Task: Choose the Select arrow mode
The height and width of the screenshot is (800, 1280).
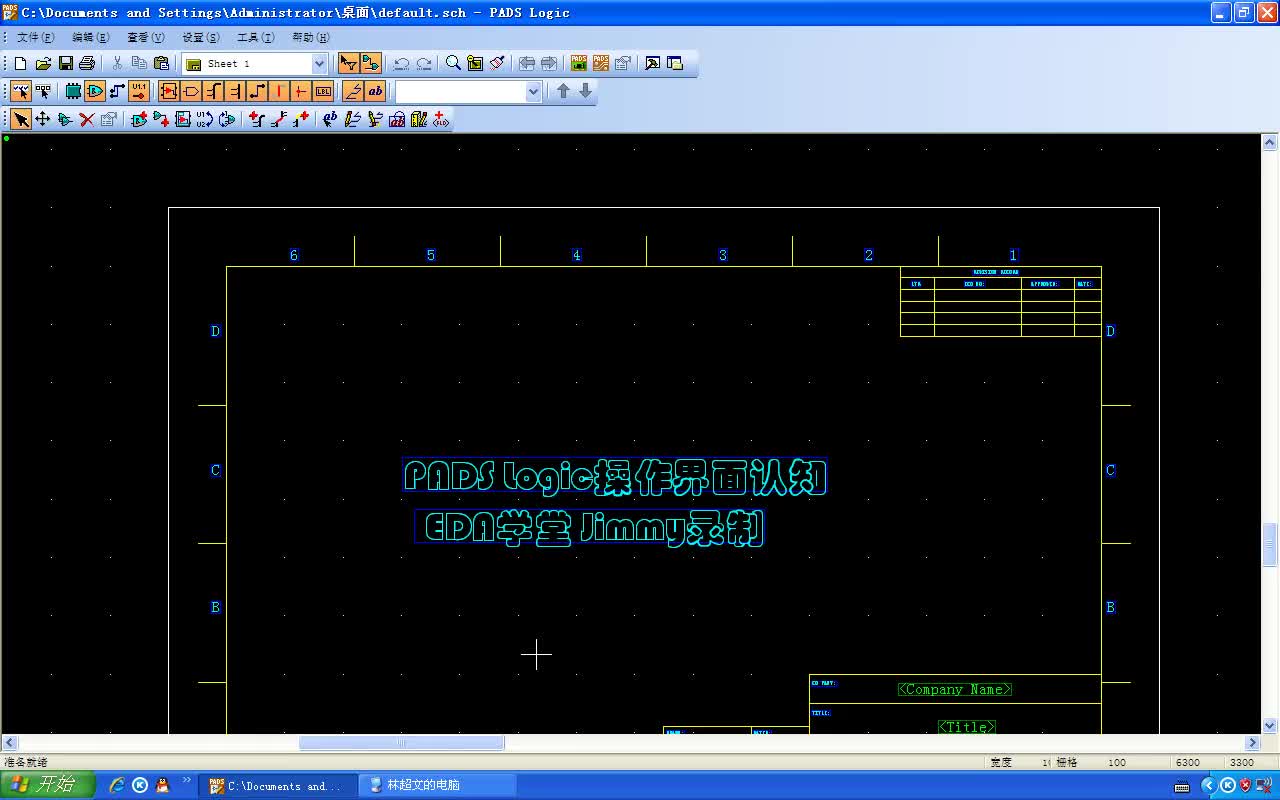Action: (x=20, y=119)
